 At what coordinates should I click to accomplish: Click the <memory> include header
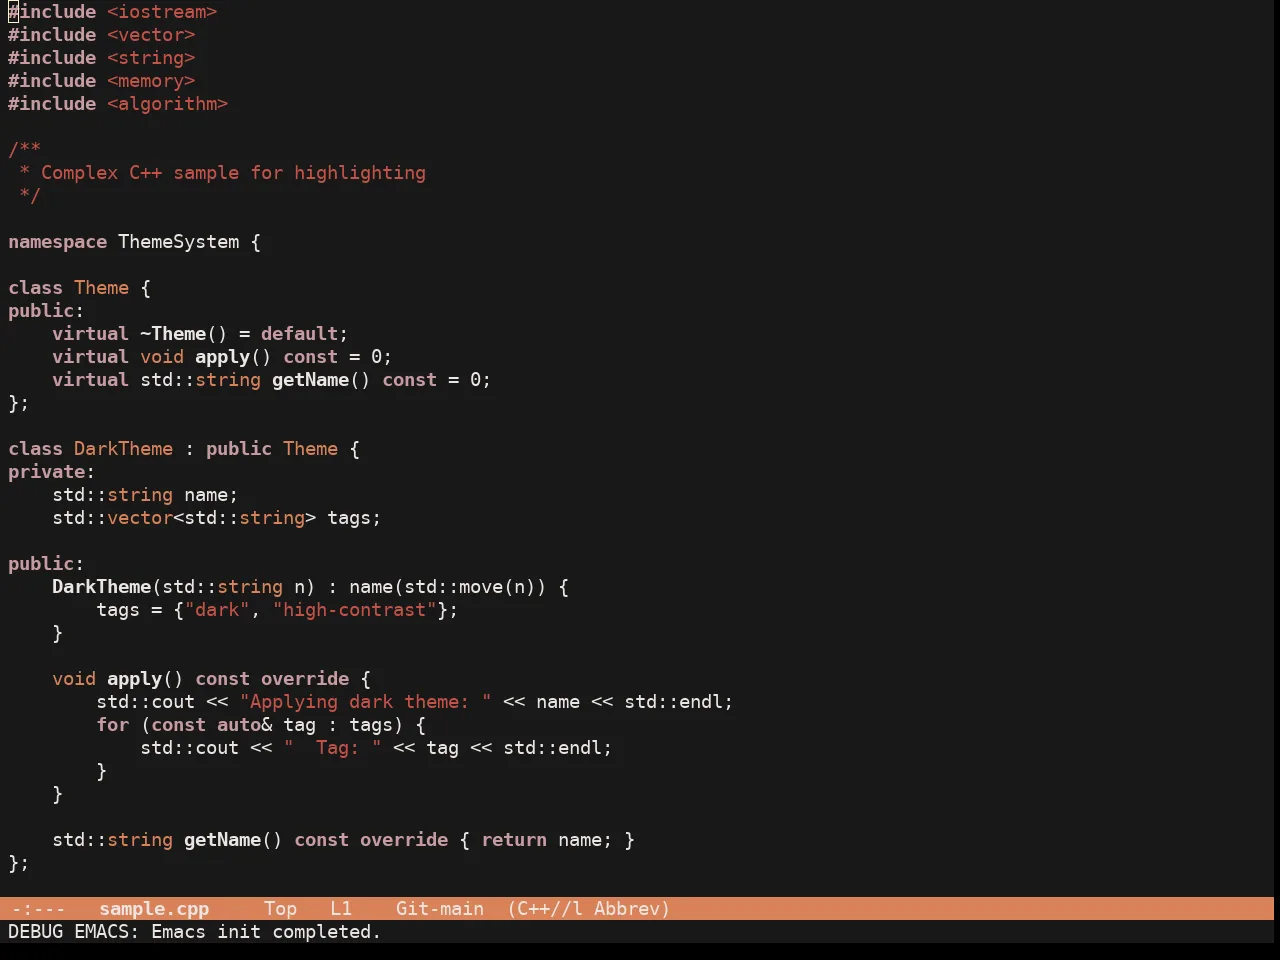coord(151,81)
